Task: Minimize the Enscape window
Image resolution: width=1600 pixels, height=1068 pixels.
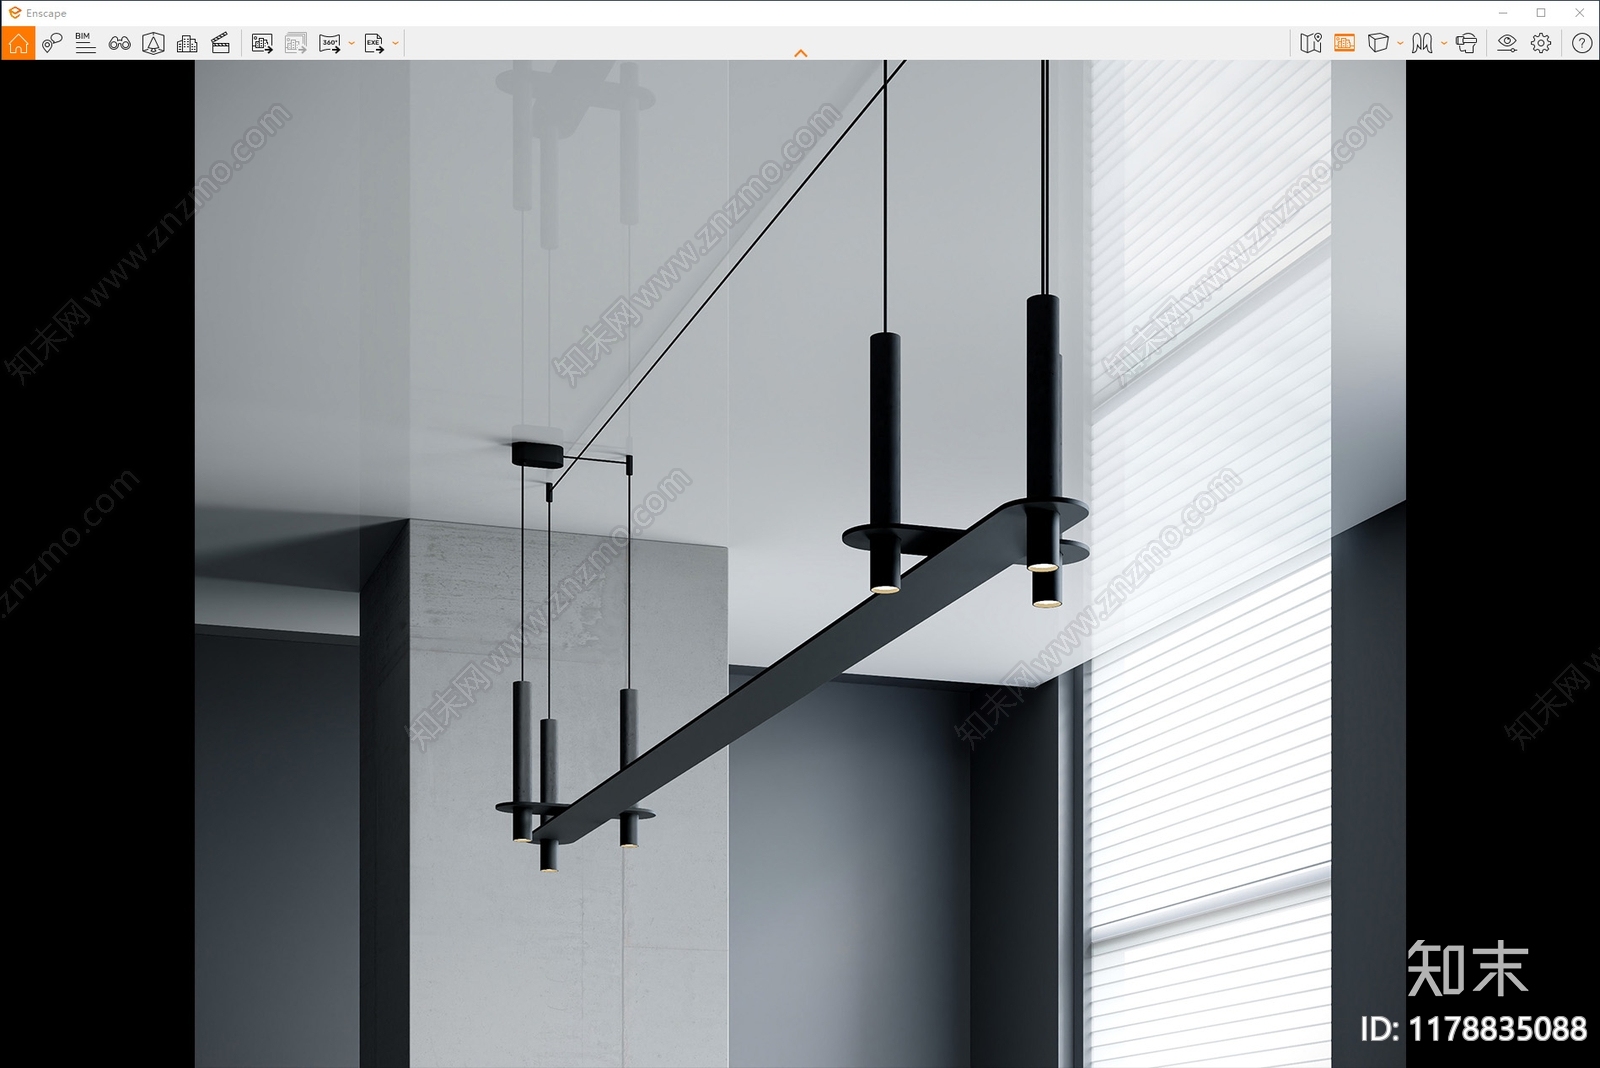Action: 1503,13
